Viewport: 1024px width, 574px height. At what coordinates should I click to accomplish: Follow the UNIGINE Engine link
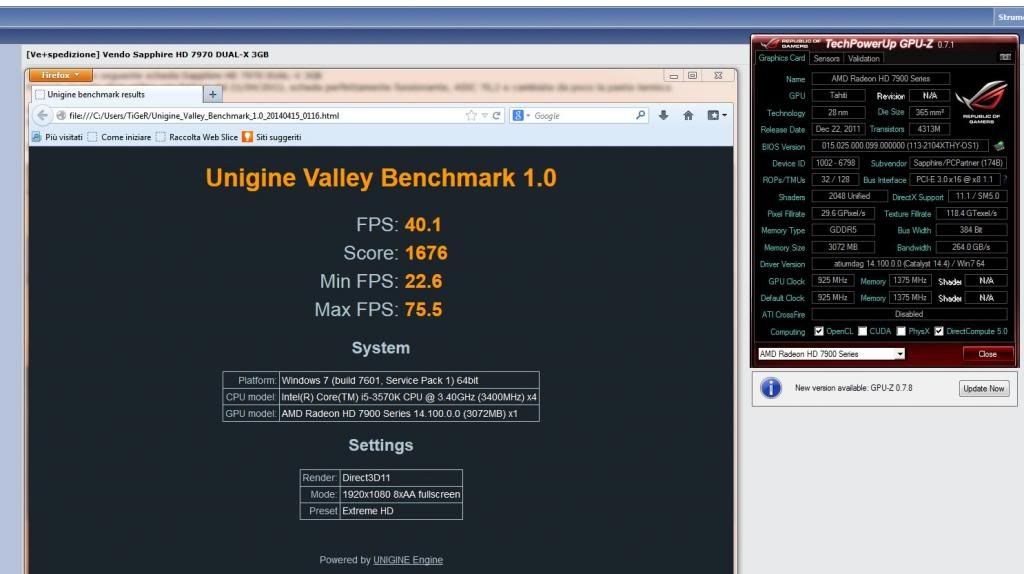[x=408, y=560]
